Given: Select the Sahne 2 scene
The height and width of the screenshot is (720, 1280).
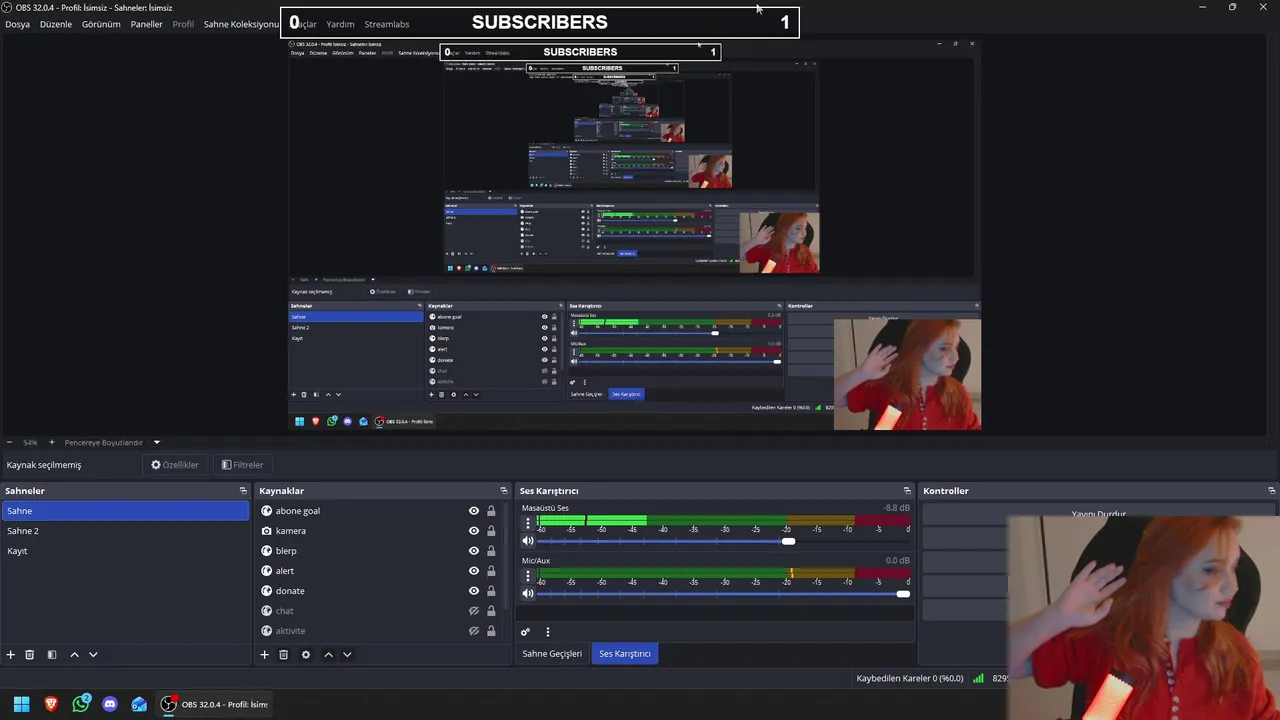Looking at the screenshot, I should [x=125, y=531].
